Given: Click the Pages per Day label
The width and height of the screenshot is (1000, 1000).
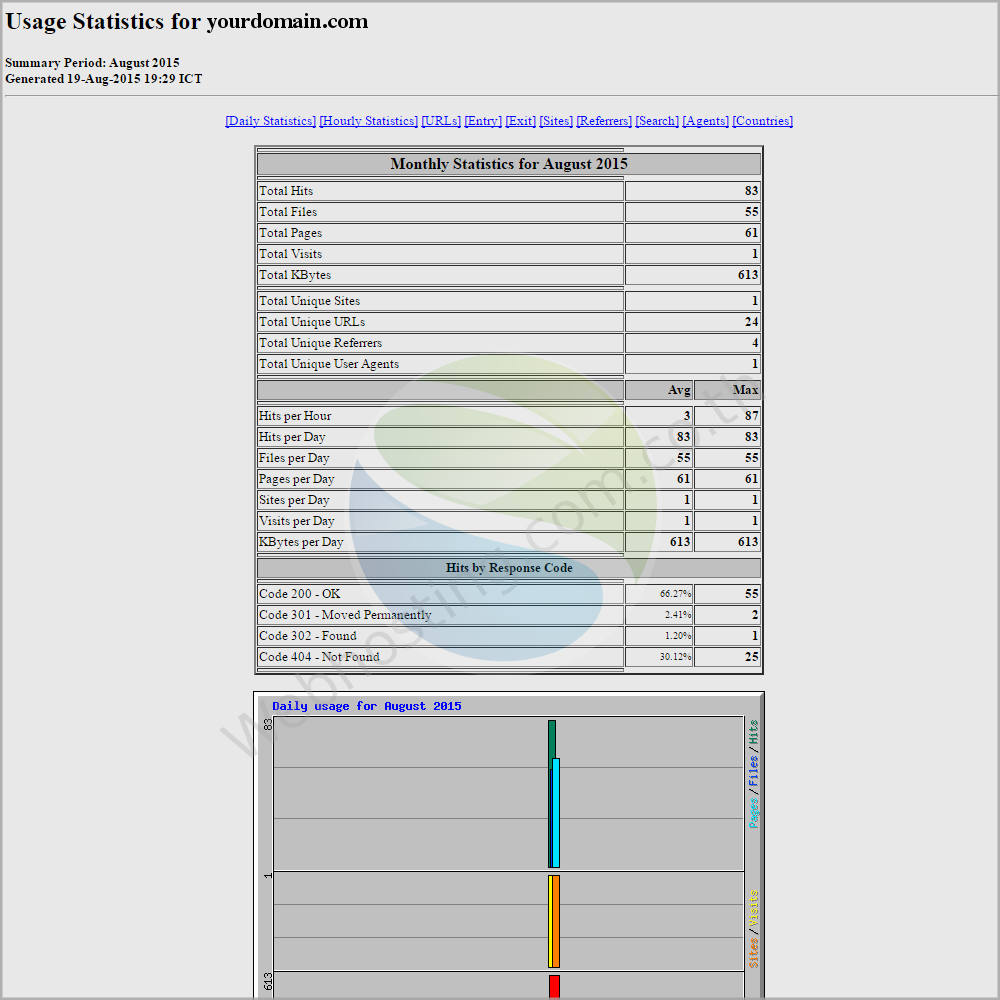Looking at the screenshot, I should coord(297,479).
